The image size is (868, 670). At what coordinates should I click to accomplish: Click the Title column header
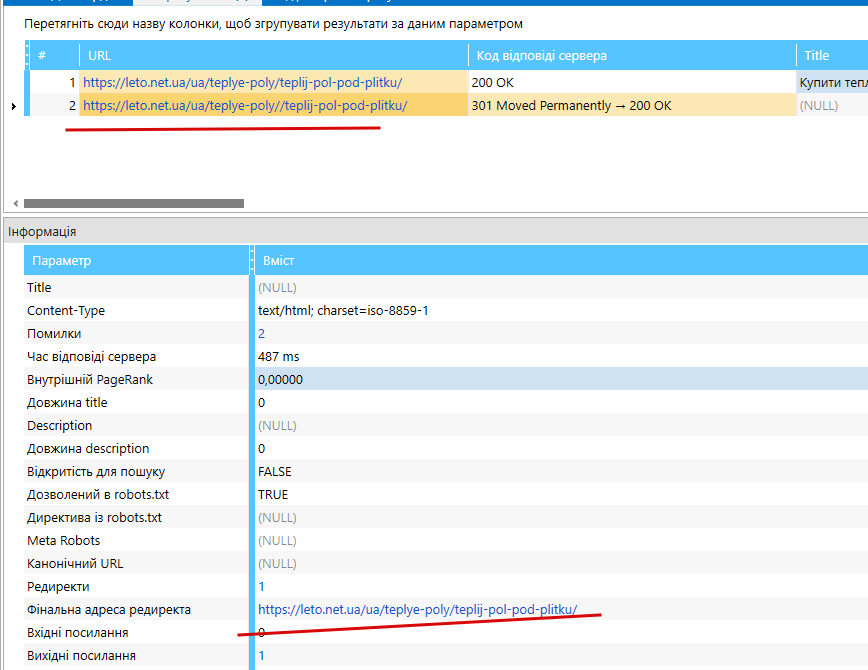coord(833,55)
